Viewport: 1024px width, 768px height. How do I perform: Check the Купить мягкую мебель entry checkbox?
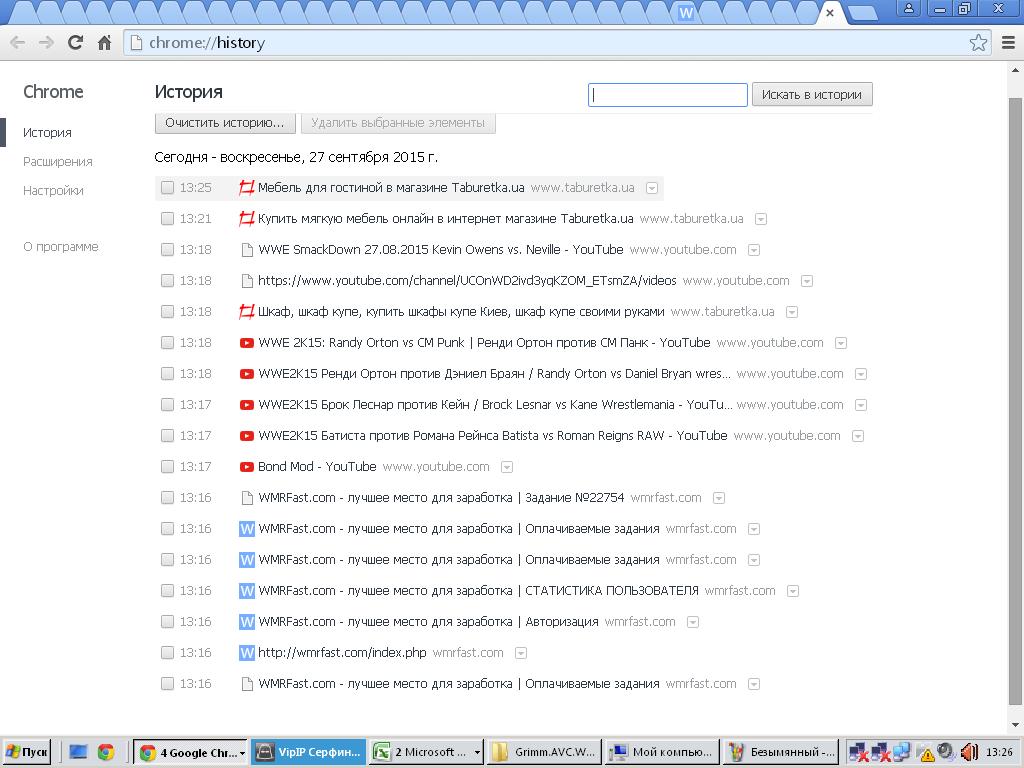(167, 219)
